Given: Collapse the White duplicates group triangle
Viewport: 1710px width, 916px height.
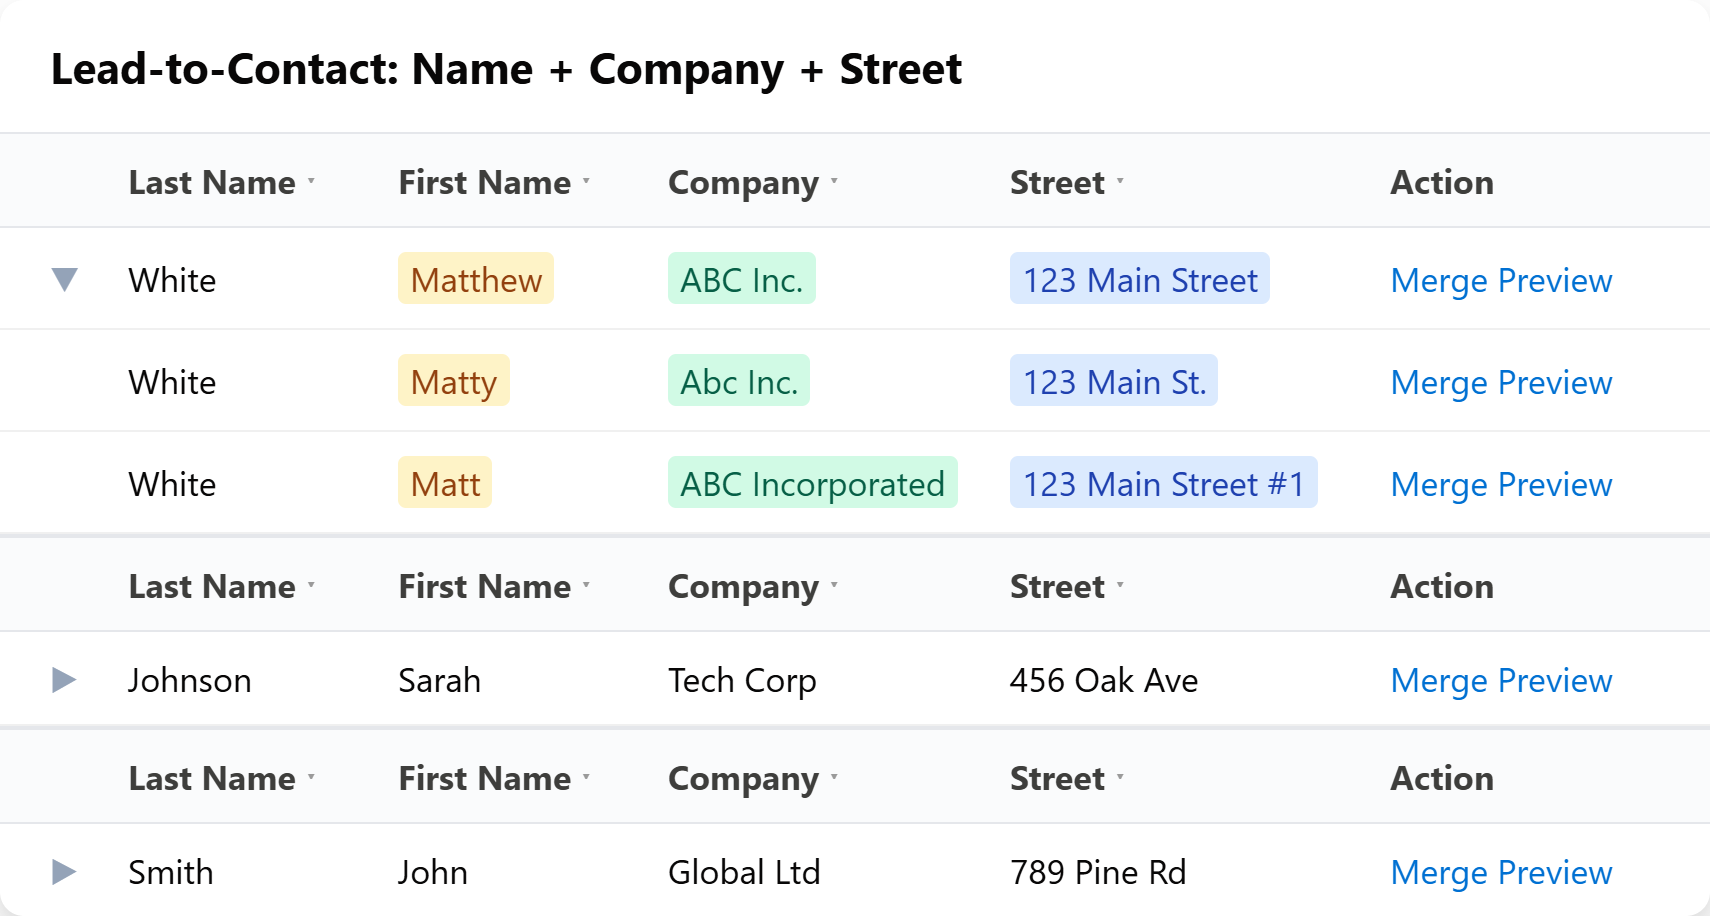Looking at the screenshot, I should click(65, 280).
